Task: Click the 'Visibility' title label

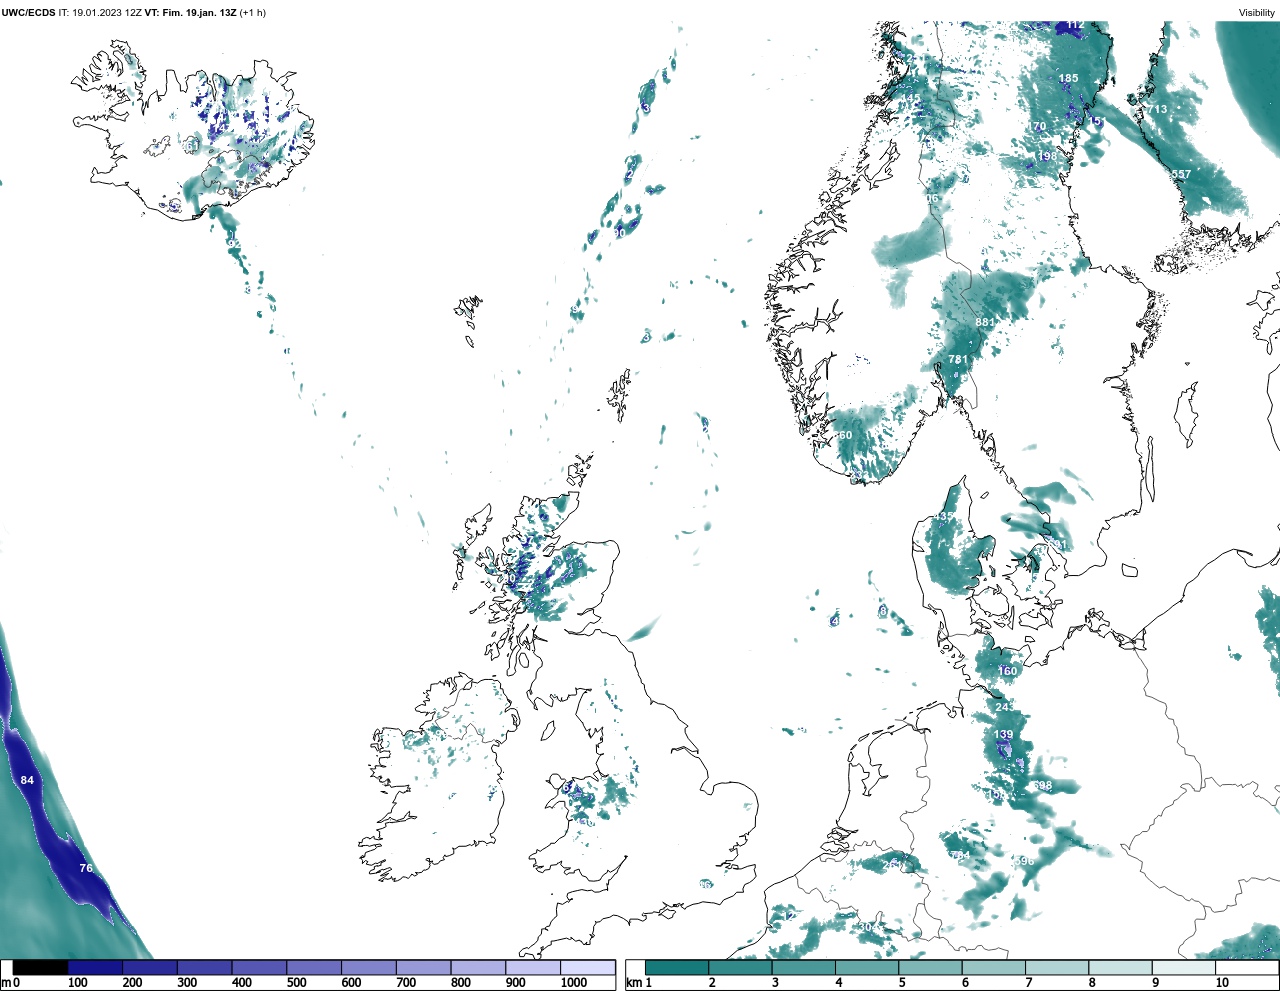Action: pyautogui.click(x=1257, y=13)
